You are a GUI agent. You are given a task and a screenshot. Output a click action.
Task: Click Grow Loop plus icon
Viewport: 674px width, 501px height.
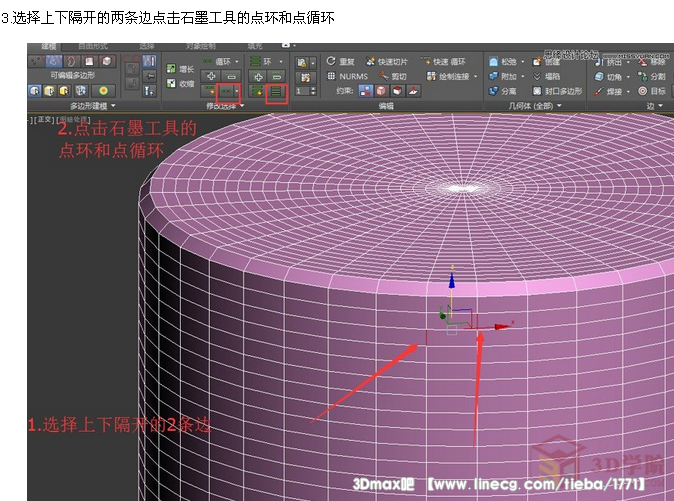tap(210, 76)
